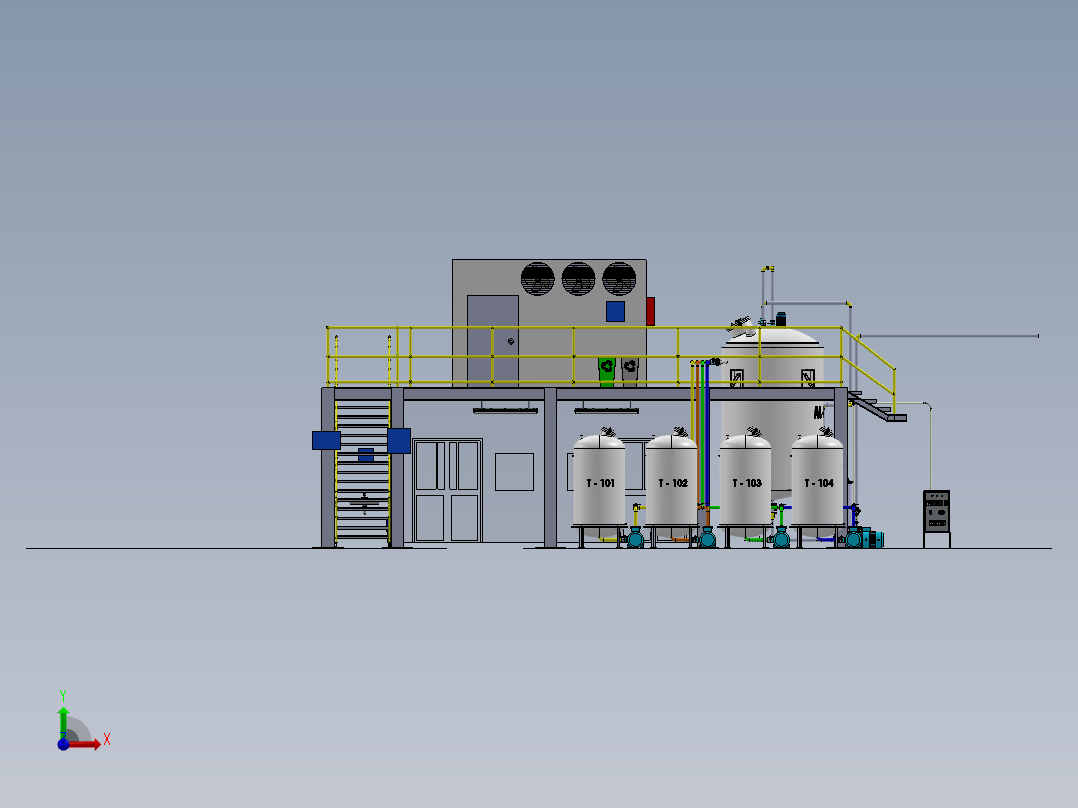The width and height of the screenshot is (1078, 808).
Task: Select the green recycling bin on platform
Action: coord(606,372)
